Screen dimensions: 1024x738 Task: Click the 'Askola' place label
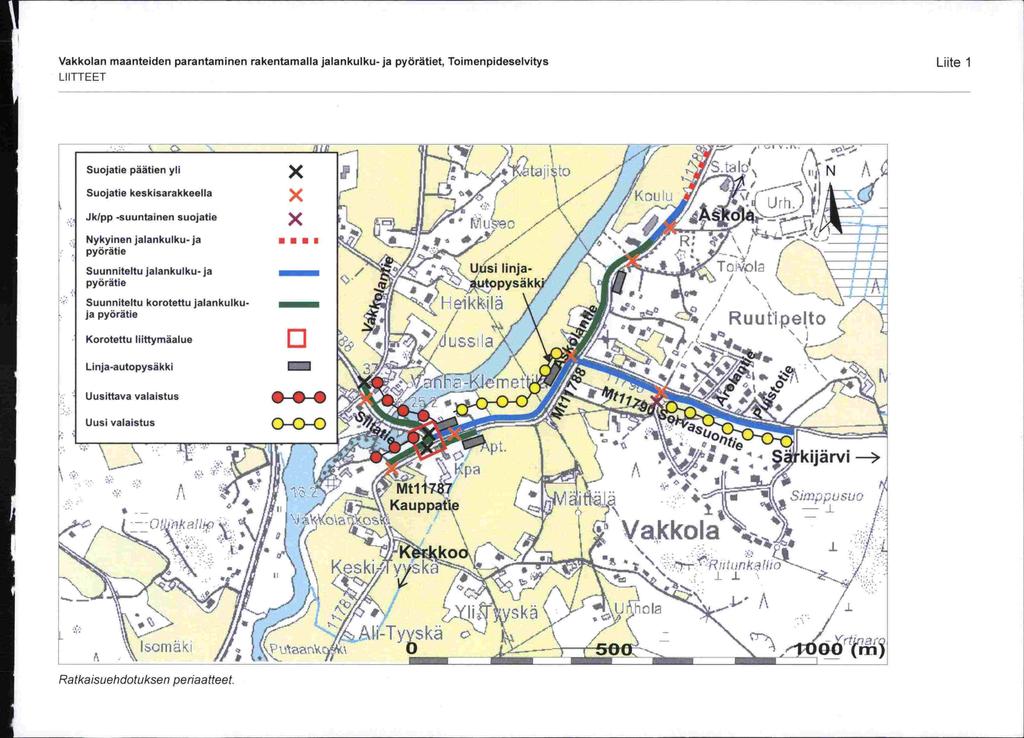click(x=726, y=216)
